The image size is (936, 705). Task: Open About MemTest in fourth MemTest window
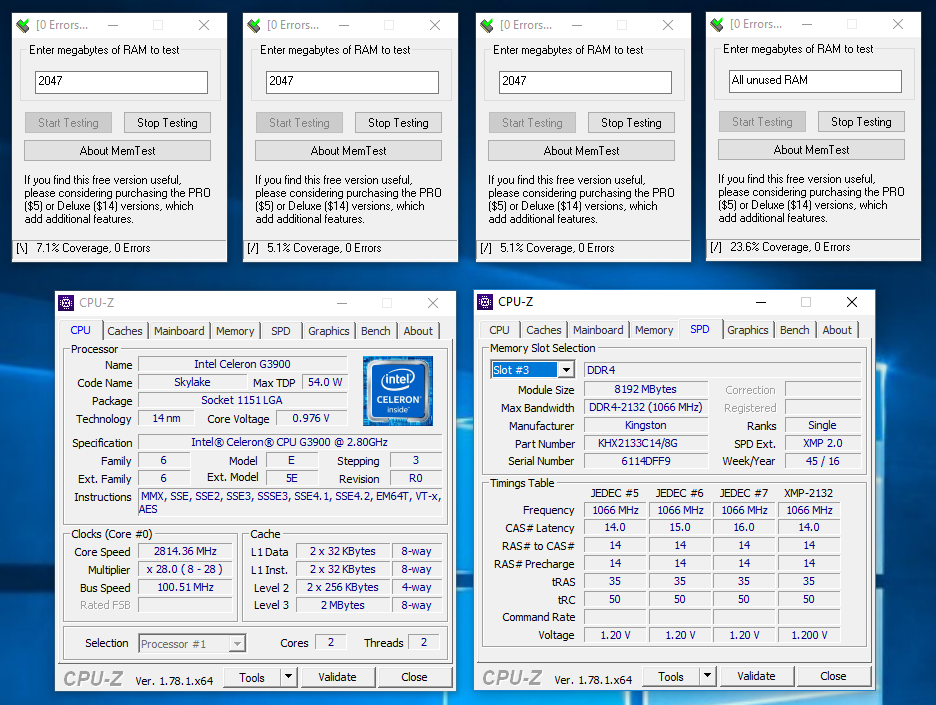click(811, 149)
